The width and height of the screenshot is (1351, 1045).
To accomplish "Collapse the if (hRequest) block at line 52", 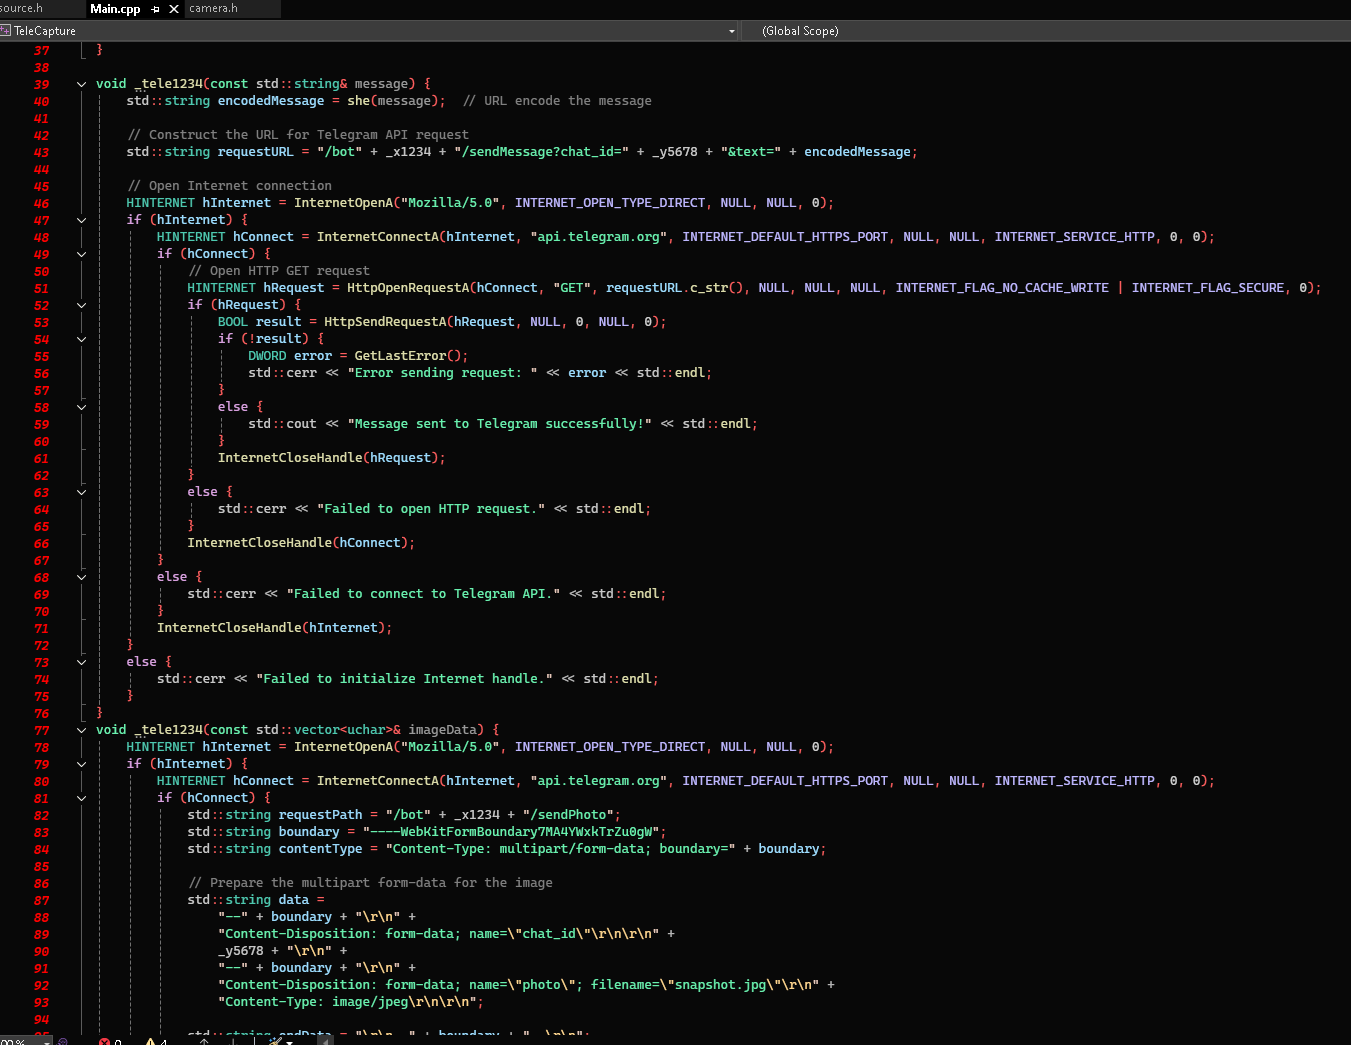I will (81, 305).
